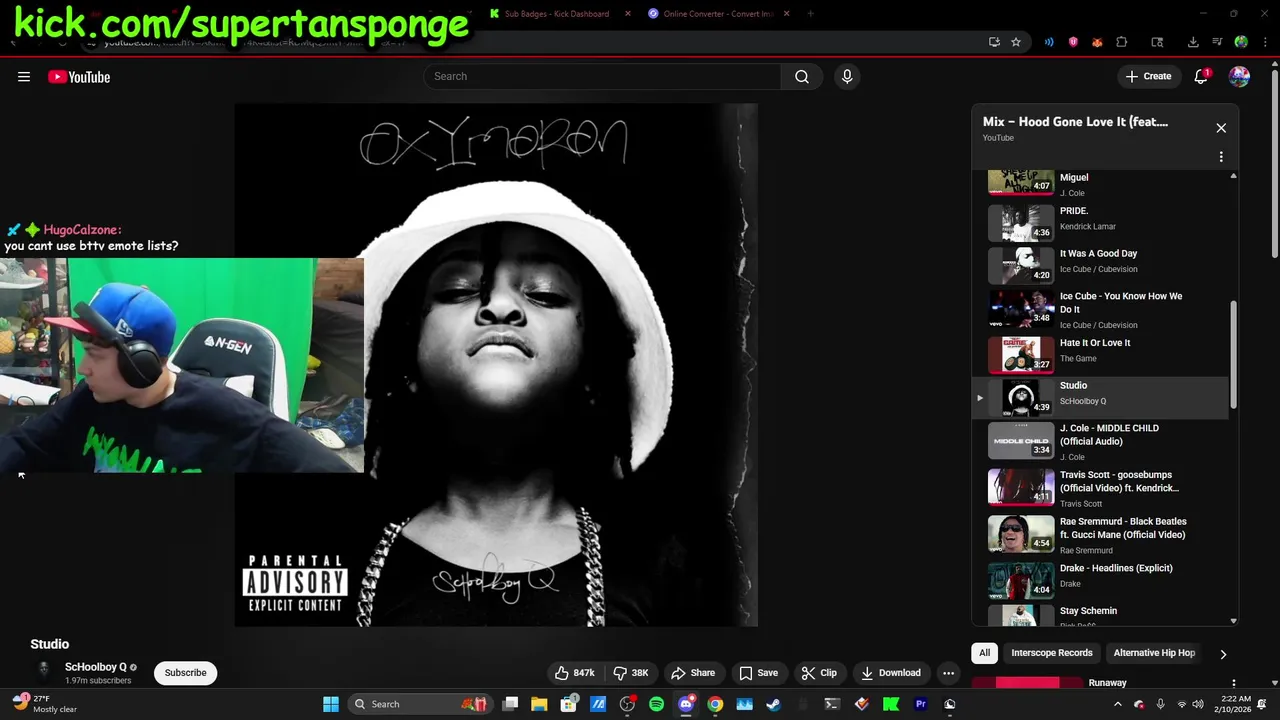Screen dimensions: 1280x720
Task: Play Hate It Or Love It
Action: point(1100,354)
